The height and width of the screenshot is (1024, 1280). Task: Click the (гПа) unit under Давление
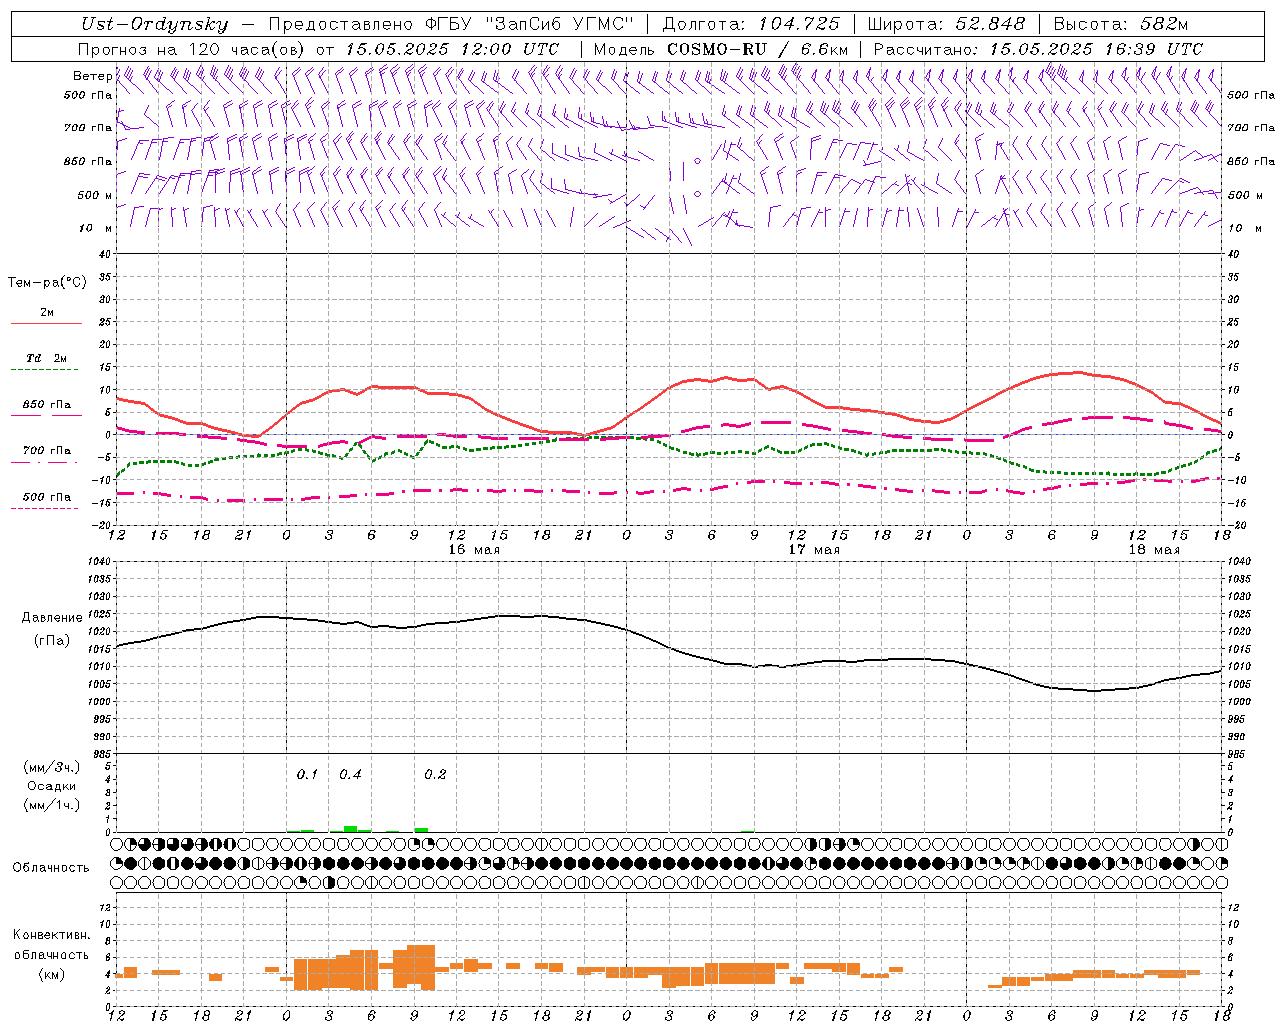(52, 641)
